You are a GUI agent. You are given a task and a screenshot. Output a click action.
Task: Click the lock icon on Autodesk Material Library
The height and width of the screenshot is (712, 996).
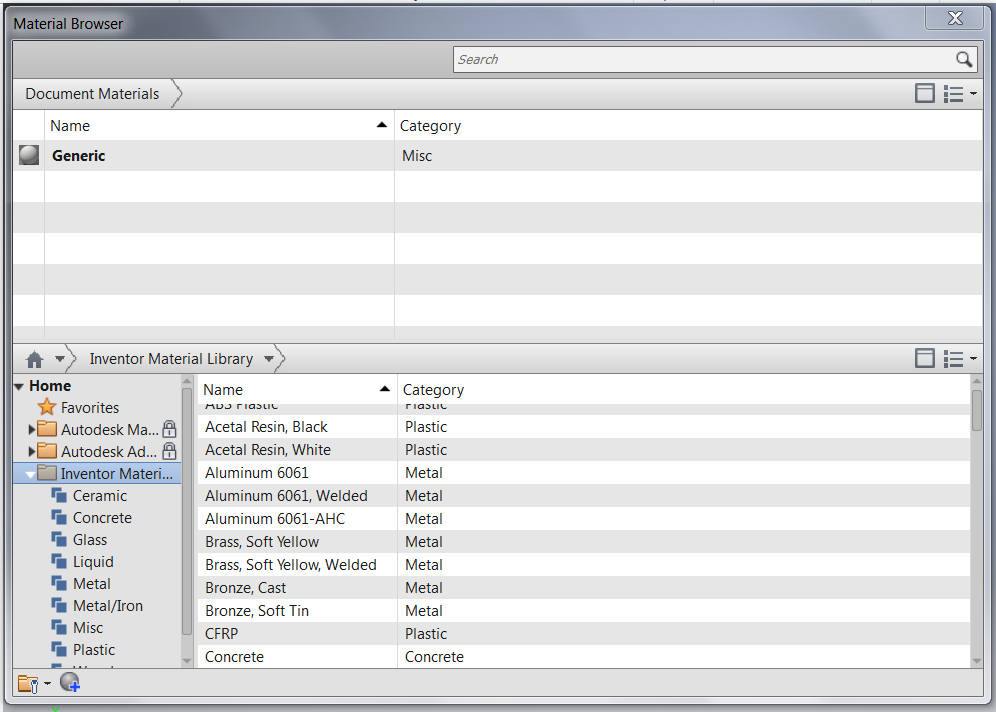coord(170,429)
